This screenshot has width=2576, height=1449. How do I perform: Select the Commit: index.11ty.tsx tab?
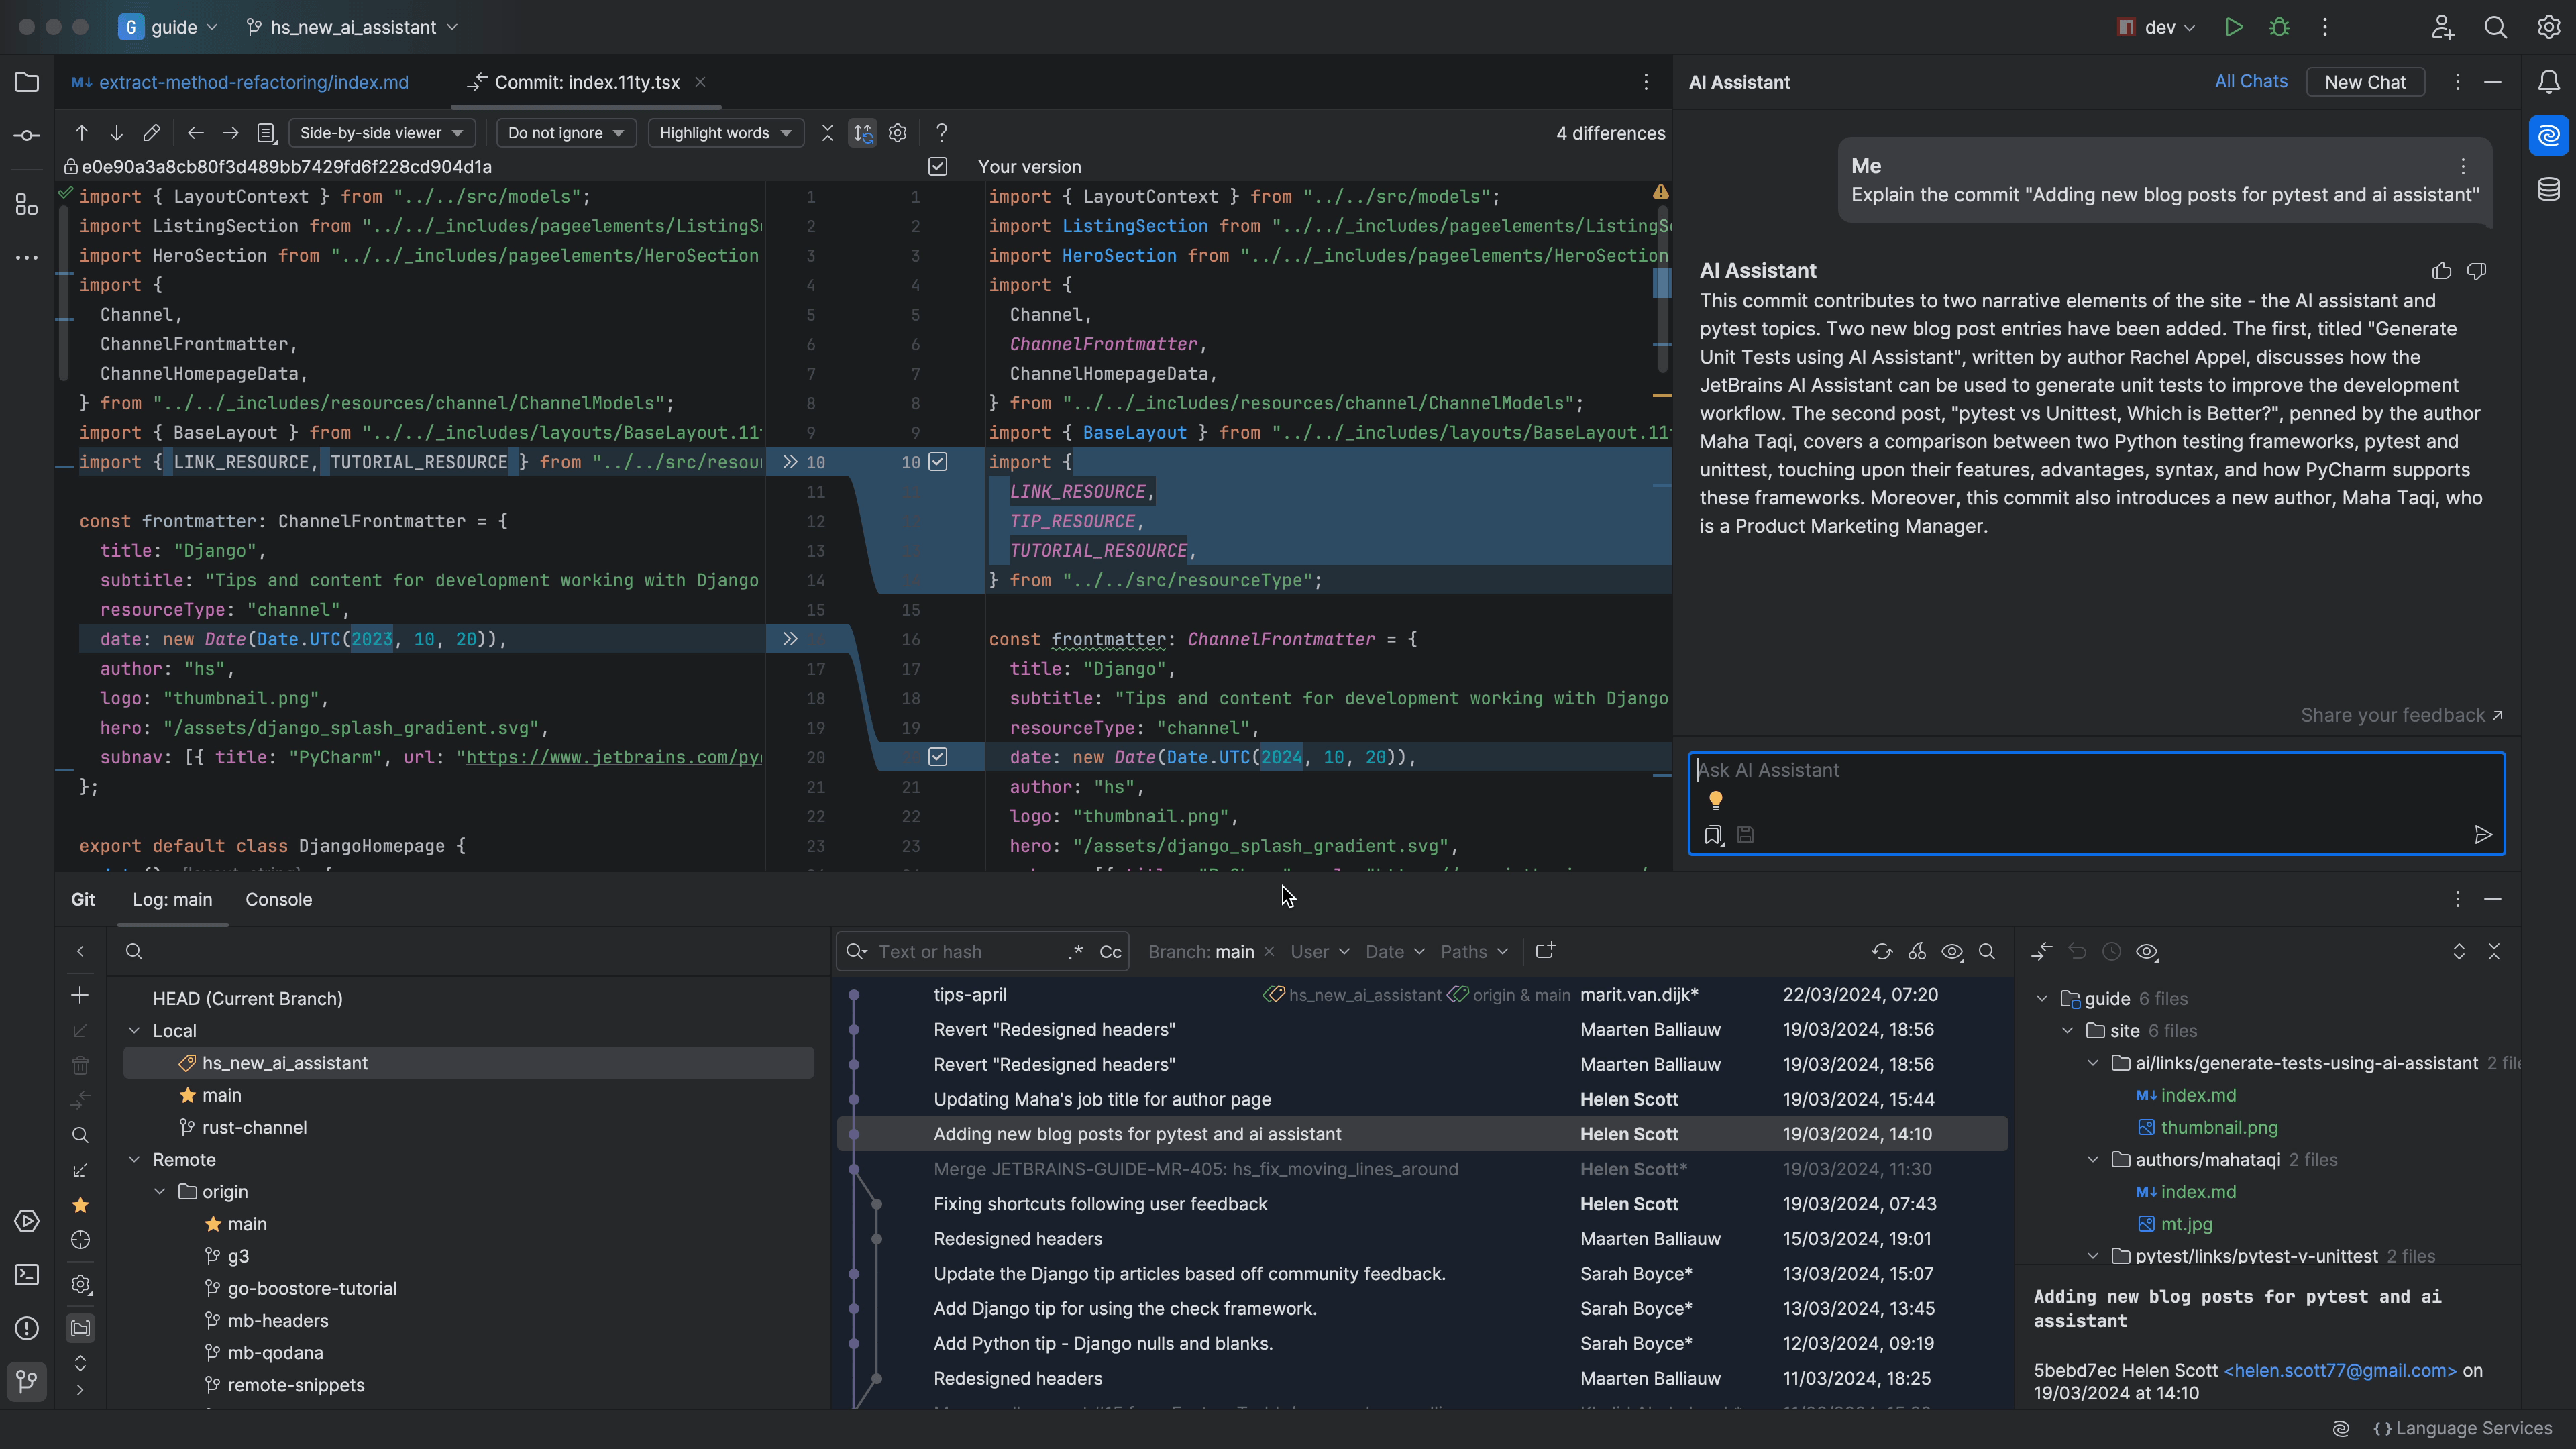coord(585,82)
